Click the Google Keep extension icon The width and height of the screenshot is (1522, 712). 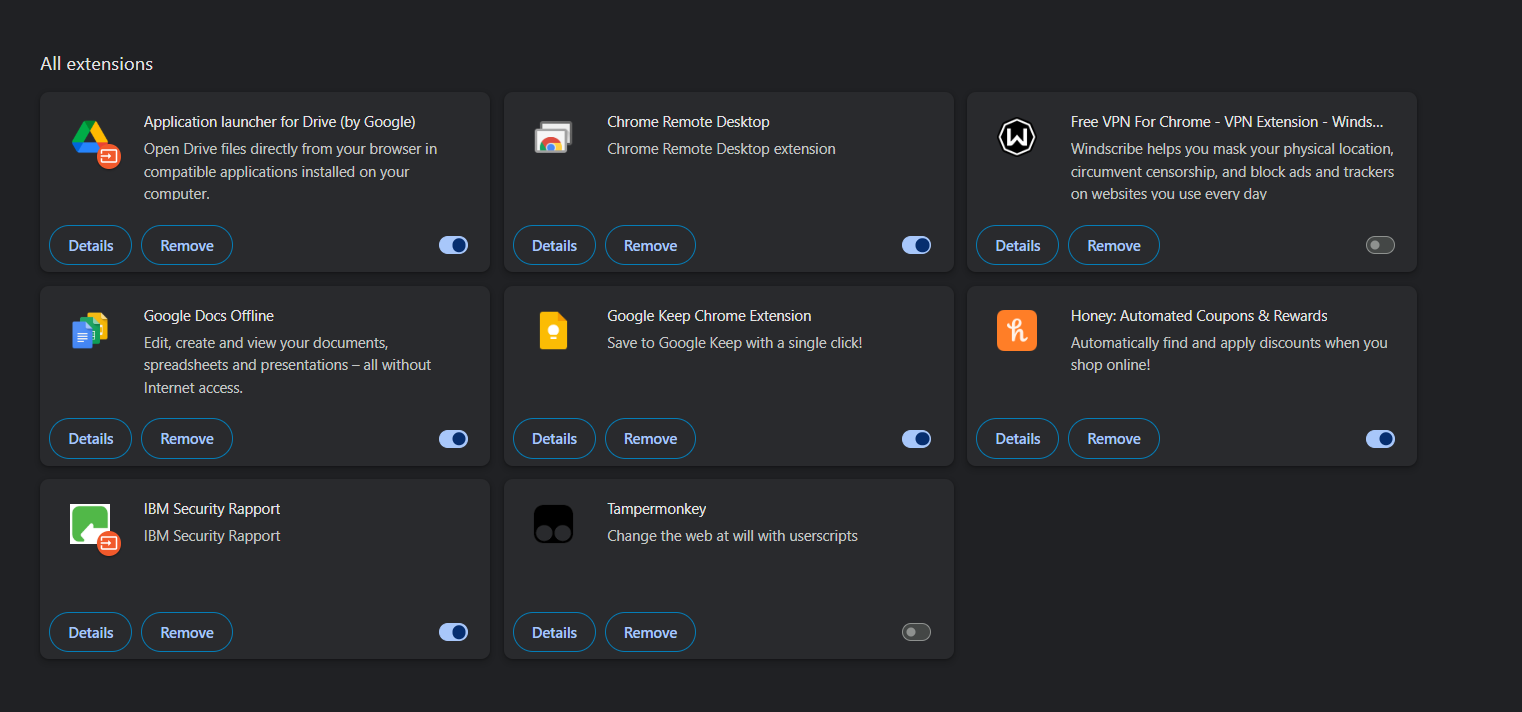coord(553,330)
